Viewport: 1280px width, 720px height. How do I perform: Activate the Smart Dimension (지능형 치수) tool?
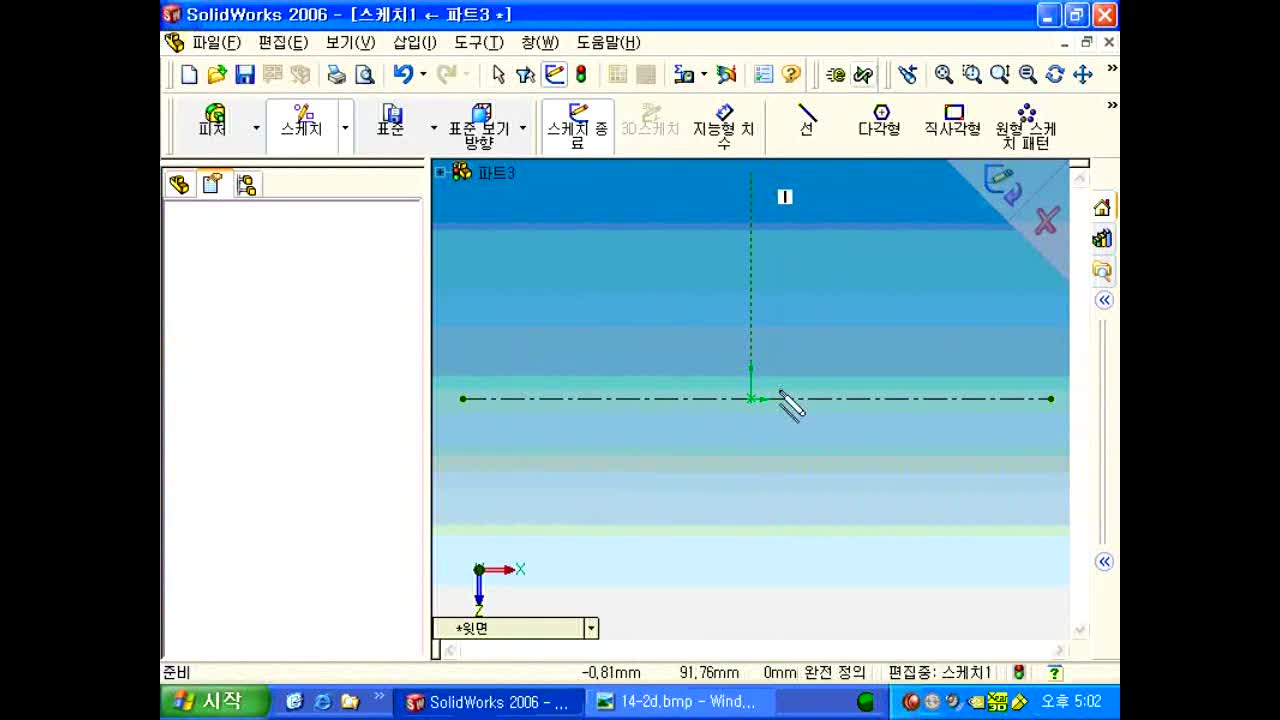(x=723, y=127)
